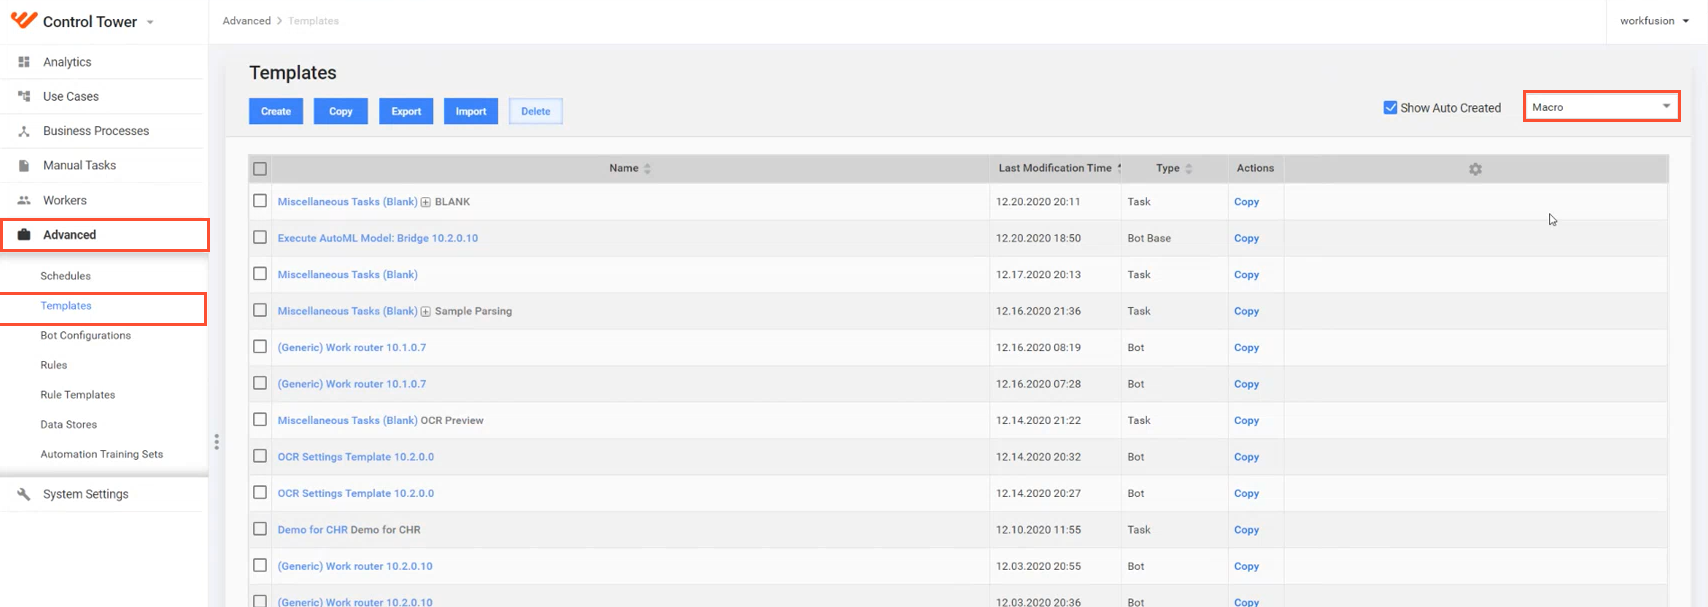The height and width of the screenshot is (607, 1708).
Task: Click Copy action for OCR Preview row
Action: (x=1246, y=420)
